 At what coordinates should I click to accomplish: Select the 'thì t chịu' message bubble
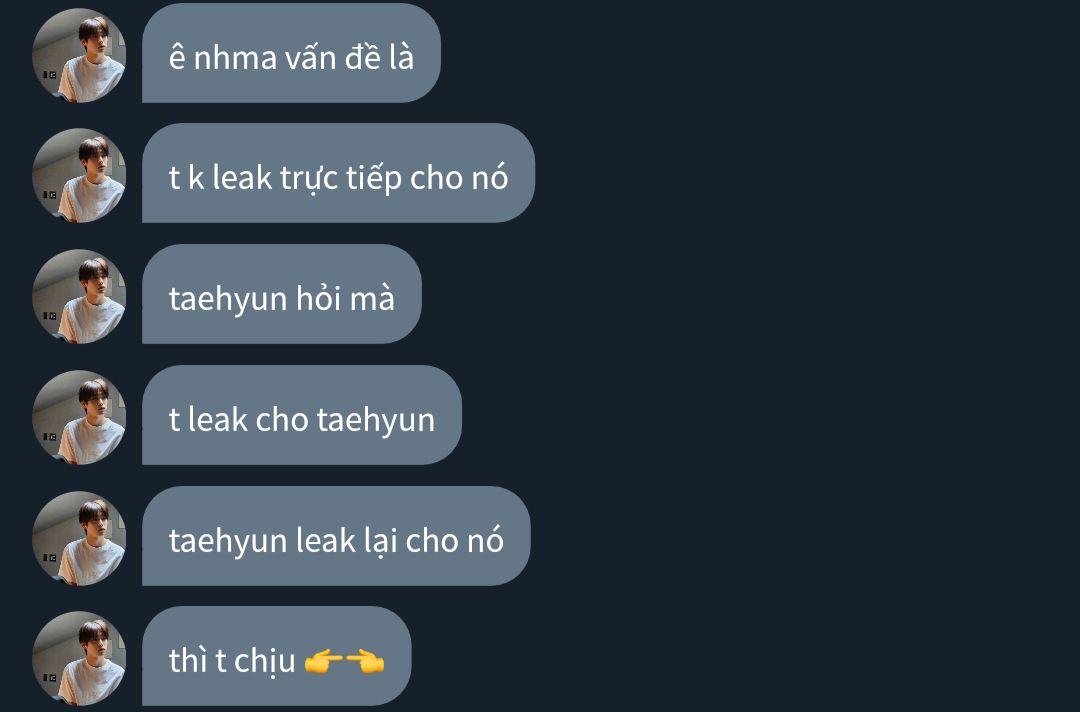click(x=276, y=656)
